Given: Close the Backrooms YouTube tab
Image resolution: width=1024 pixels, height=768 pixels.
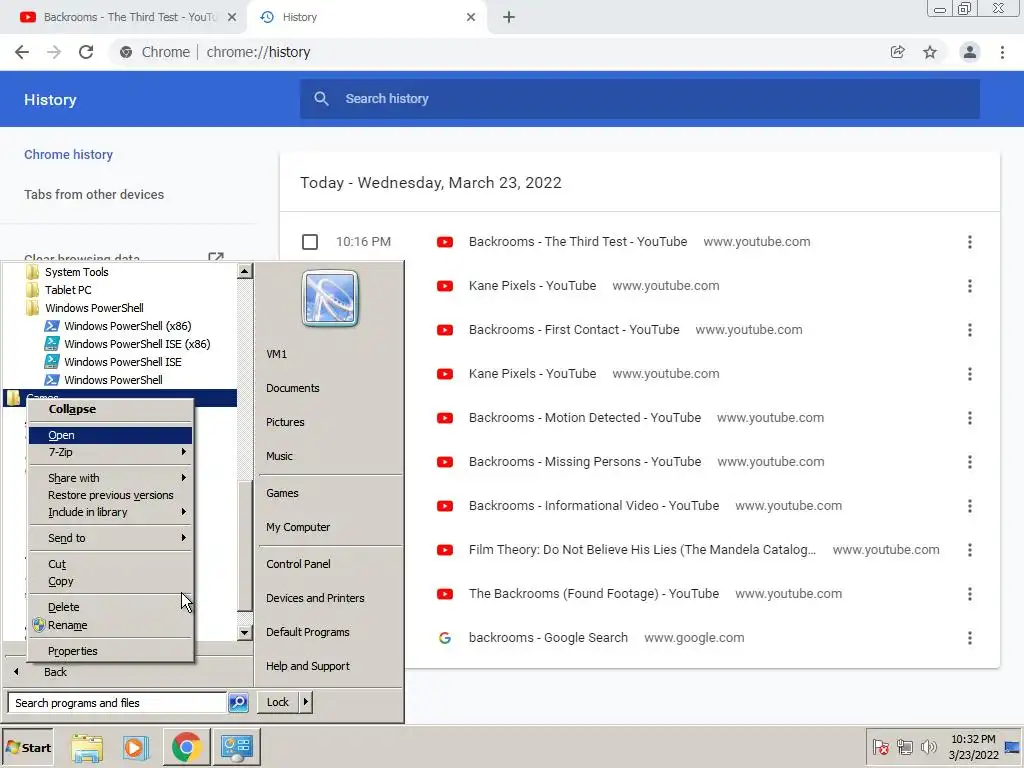Looking at the screenshot, I should pyautogui.click(x=232, y=17).
